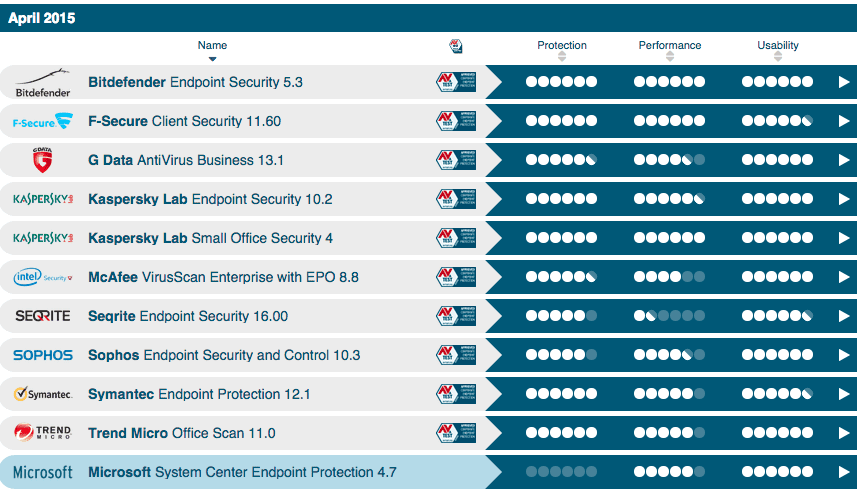Click the Seqrite logo

coord(42,316)
